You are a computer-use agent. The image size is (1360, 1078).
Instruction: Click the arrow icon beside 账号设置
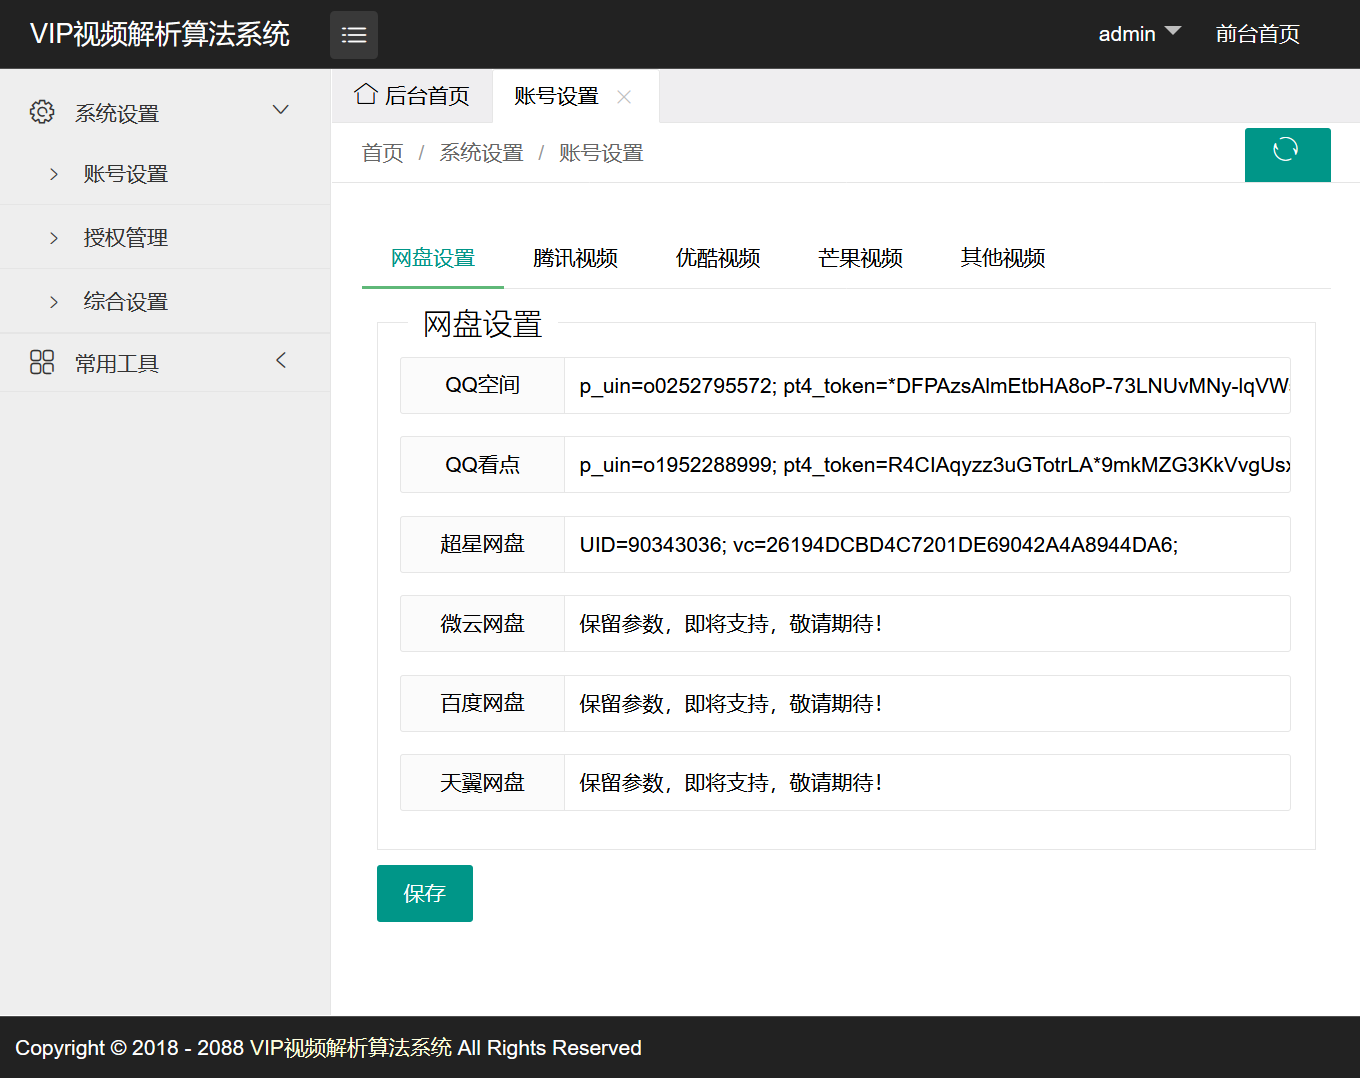click(53, 173)
